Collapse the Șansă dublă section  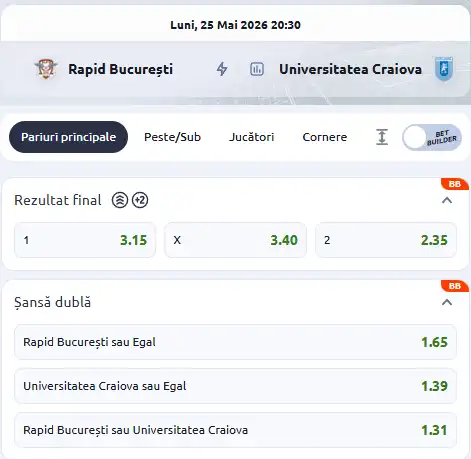pos(447,302)
